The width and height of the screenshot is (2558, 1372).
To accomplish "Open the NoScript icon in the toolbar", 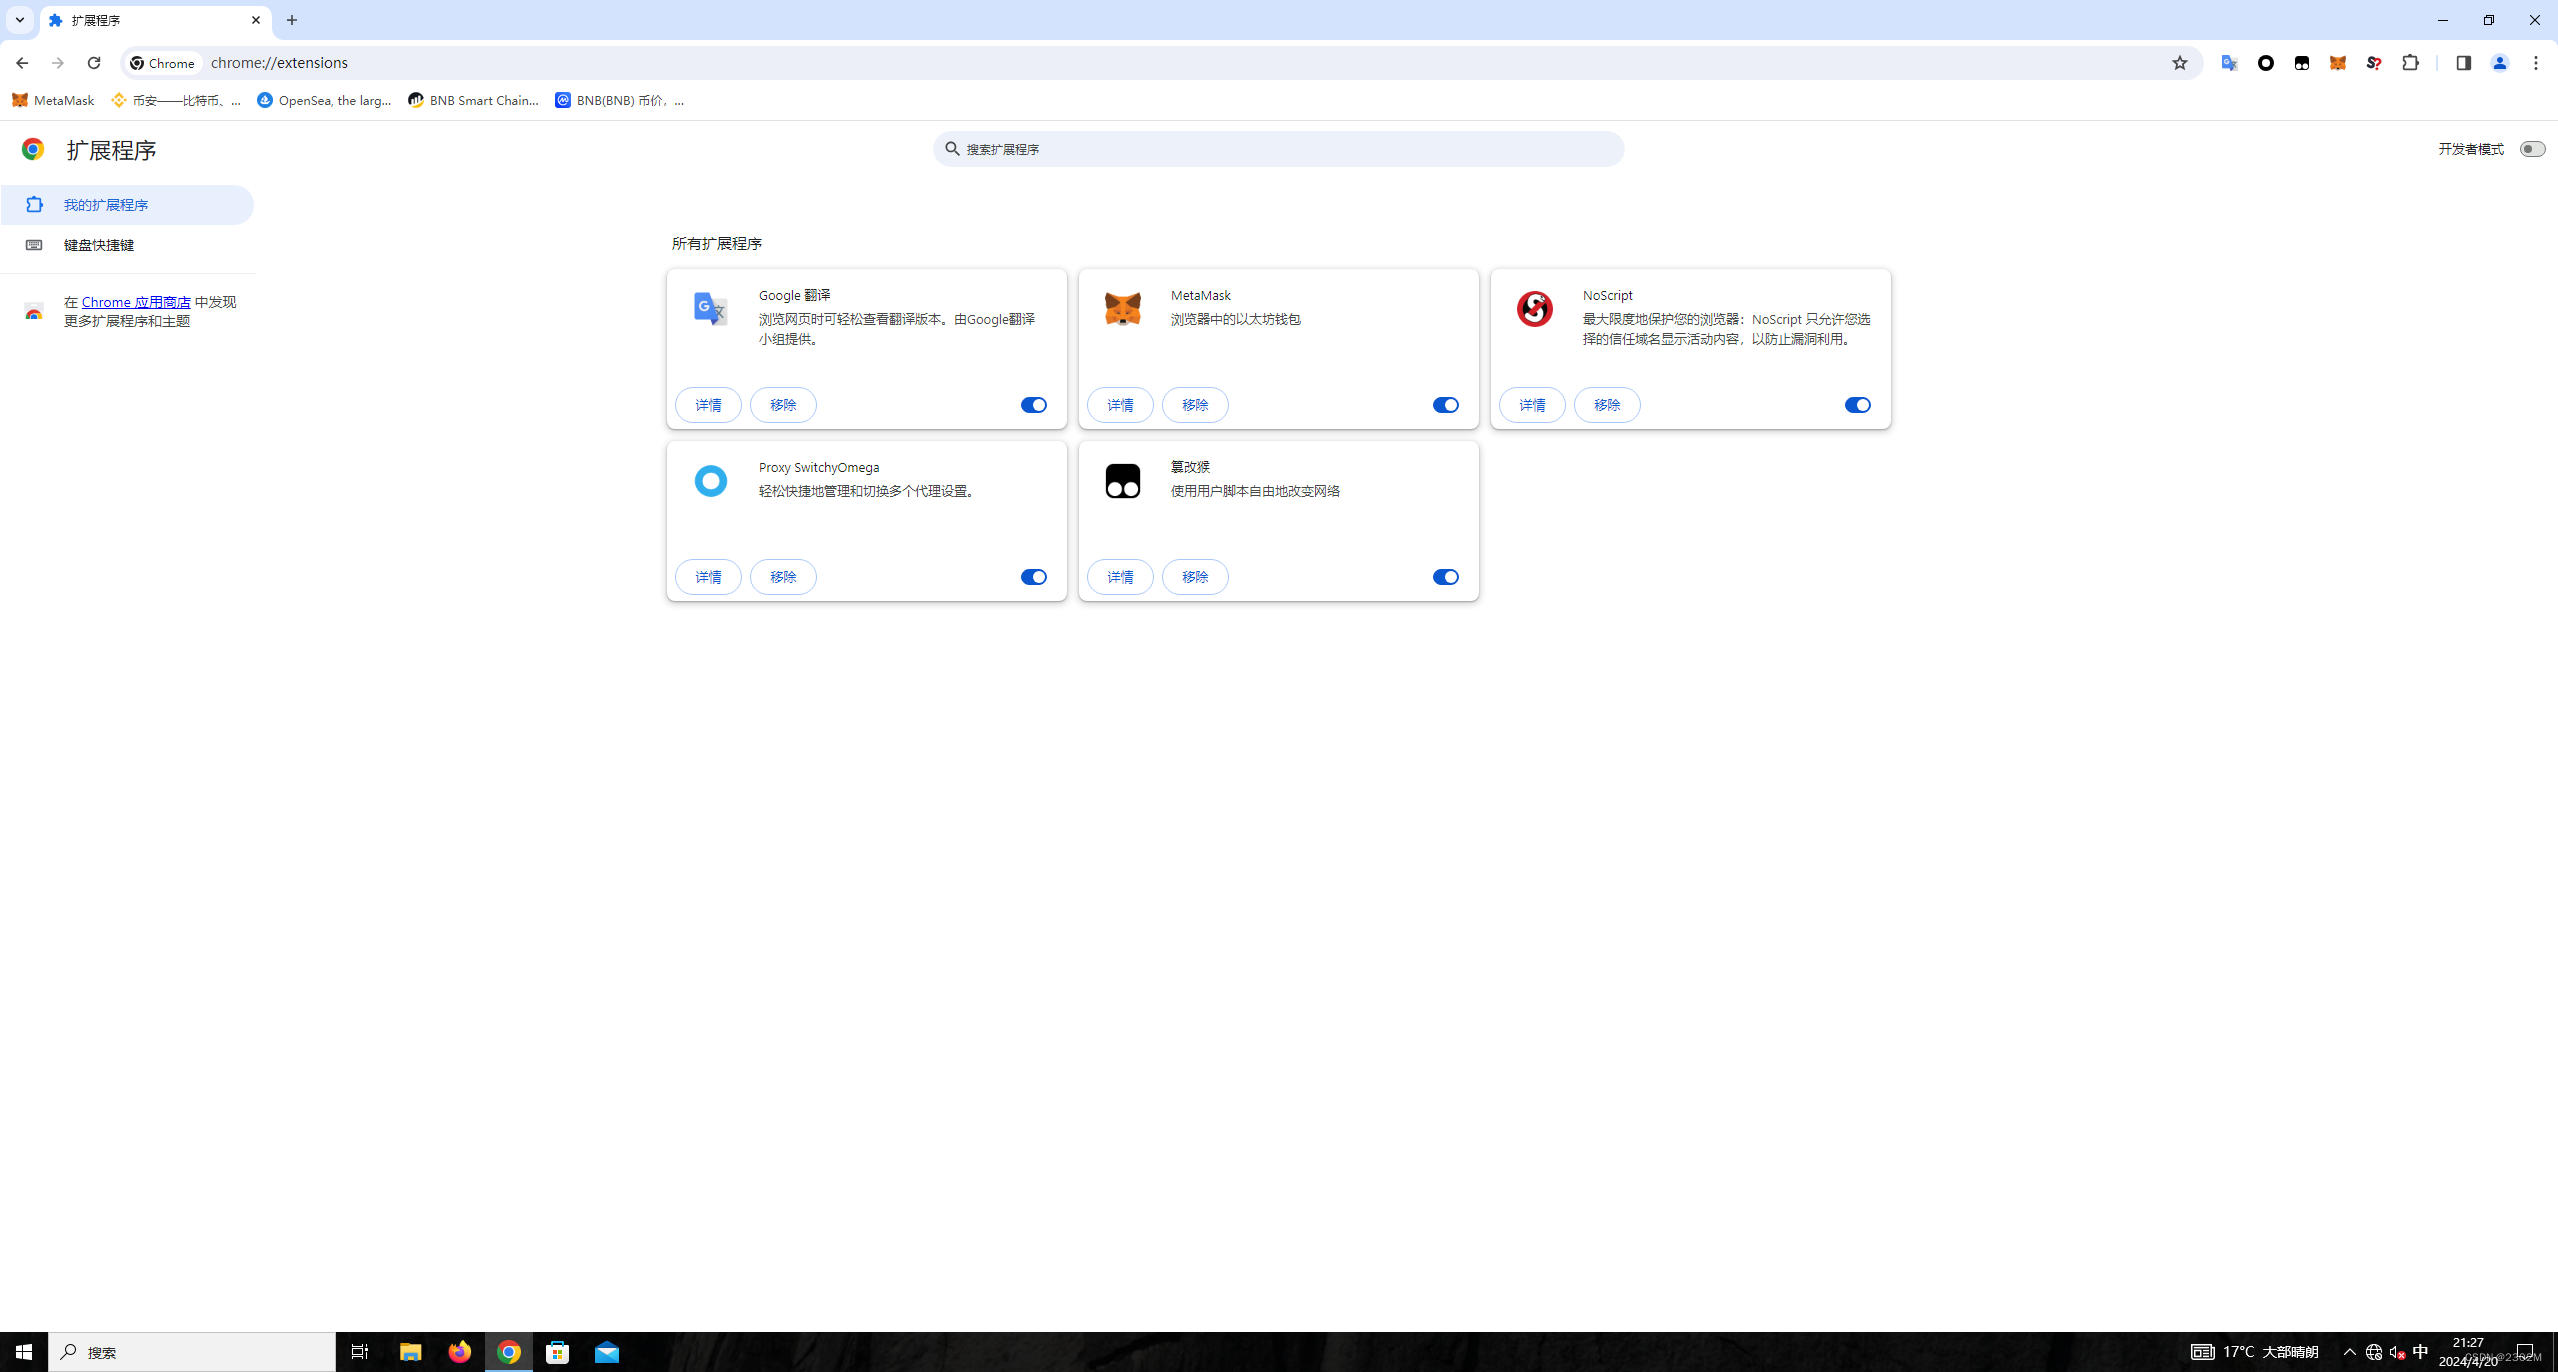I will 2374,63.
